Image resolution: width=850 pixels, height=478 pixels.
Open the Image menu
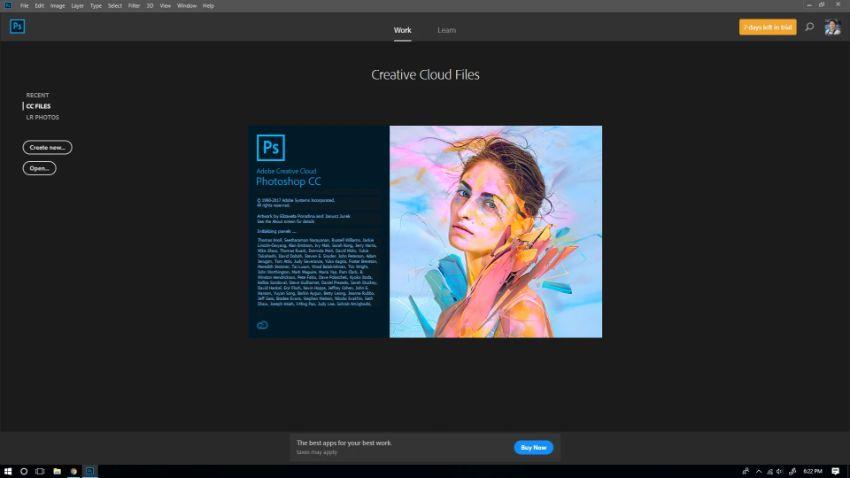pos(57,6)
